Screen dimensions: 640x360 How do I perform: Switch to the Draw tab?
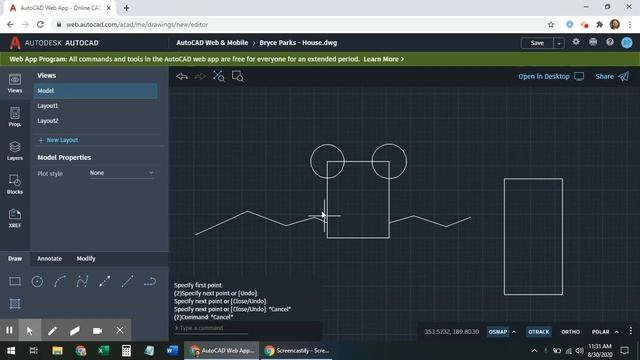coord(15,259)
